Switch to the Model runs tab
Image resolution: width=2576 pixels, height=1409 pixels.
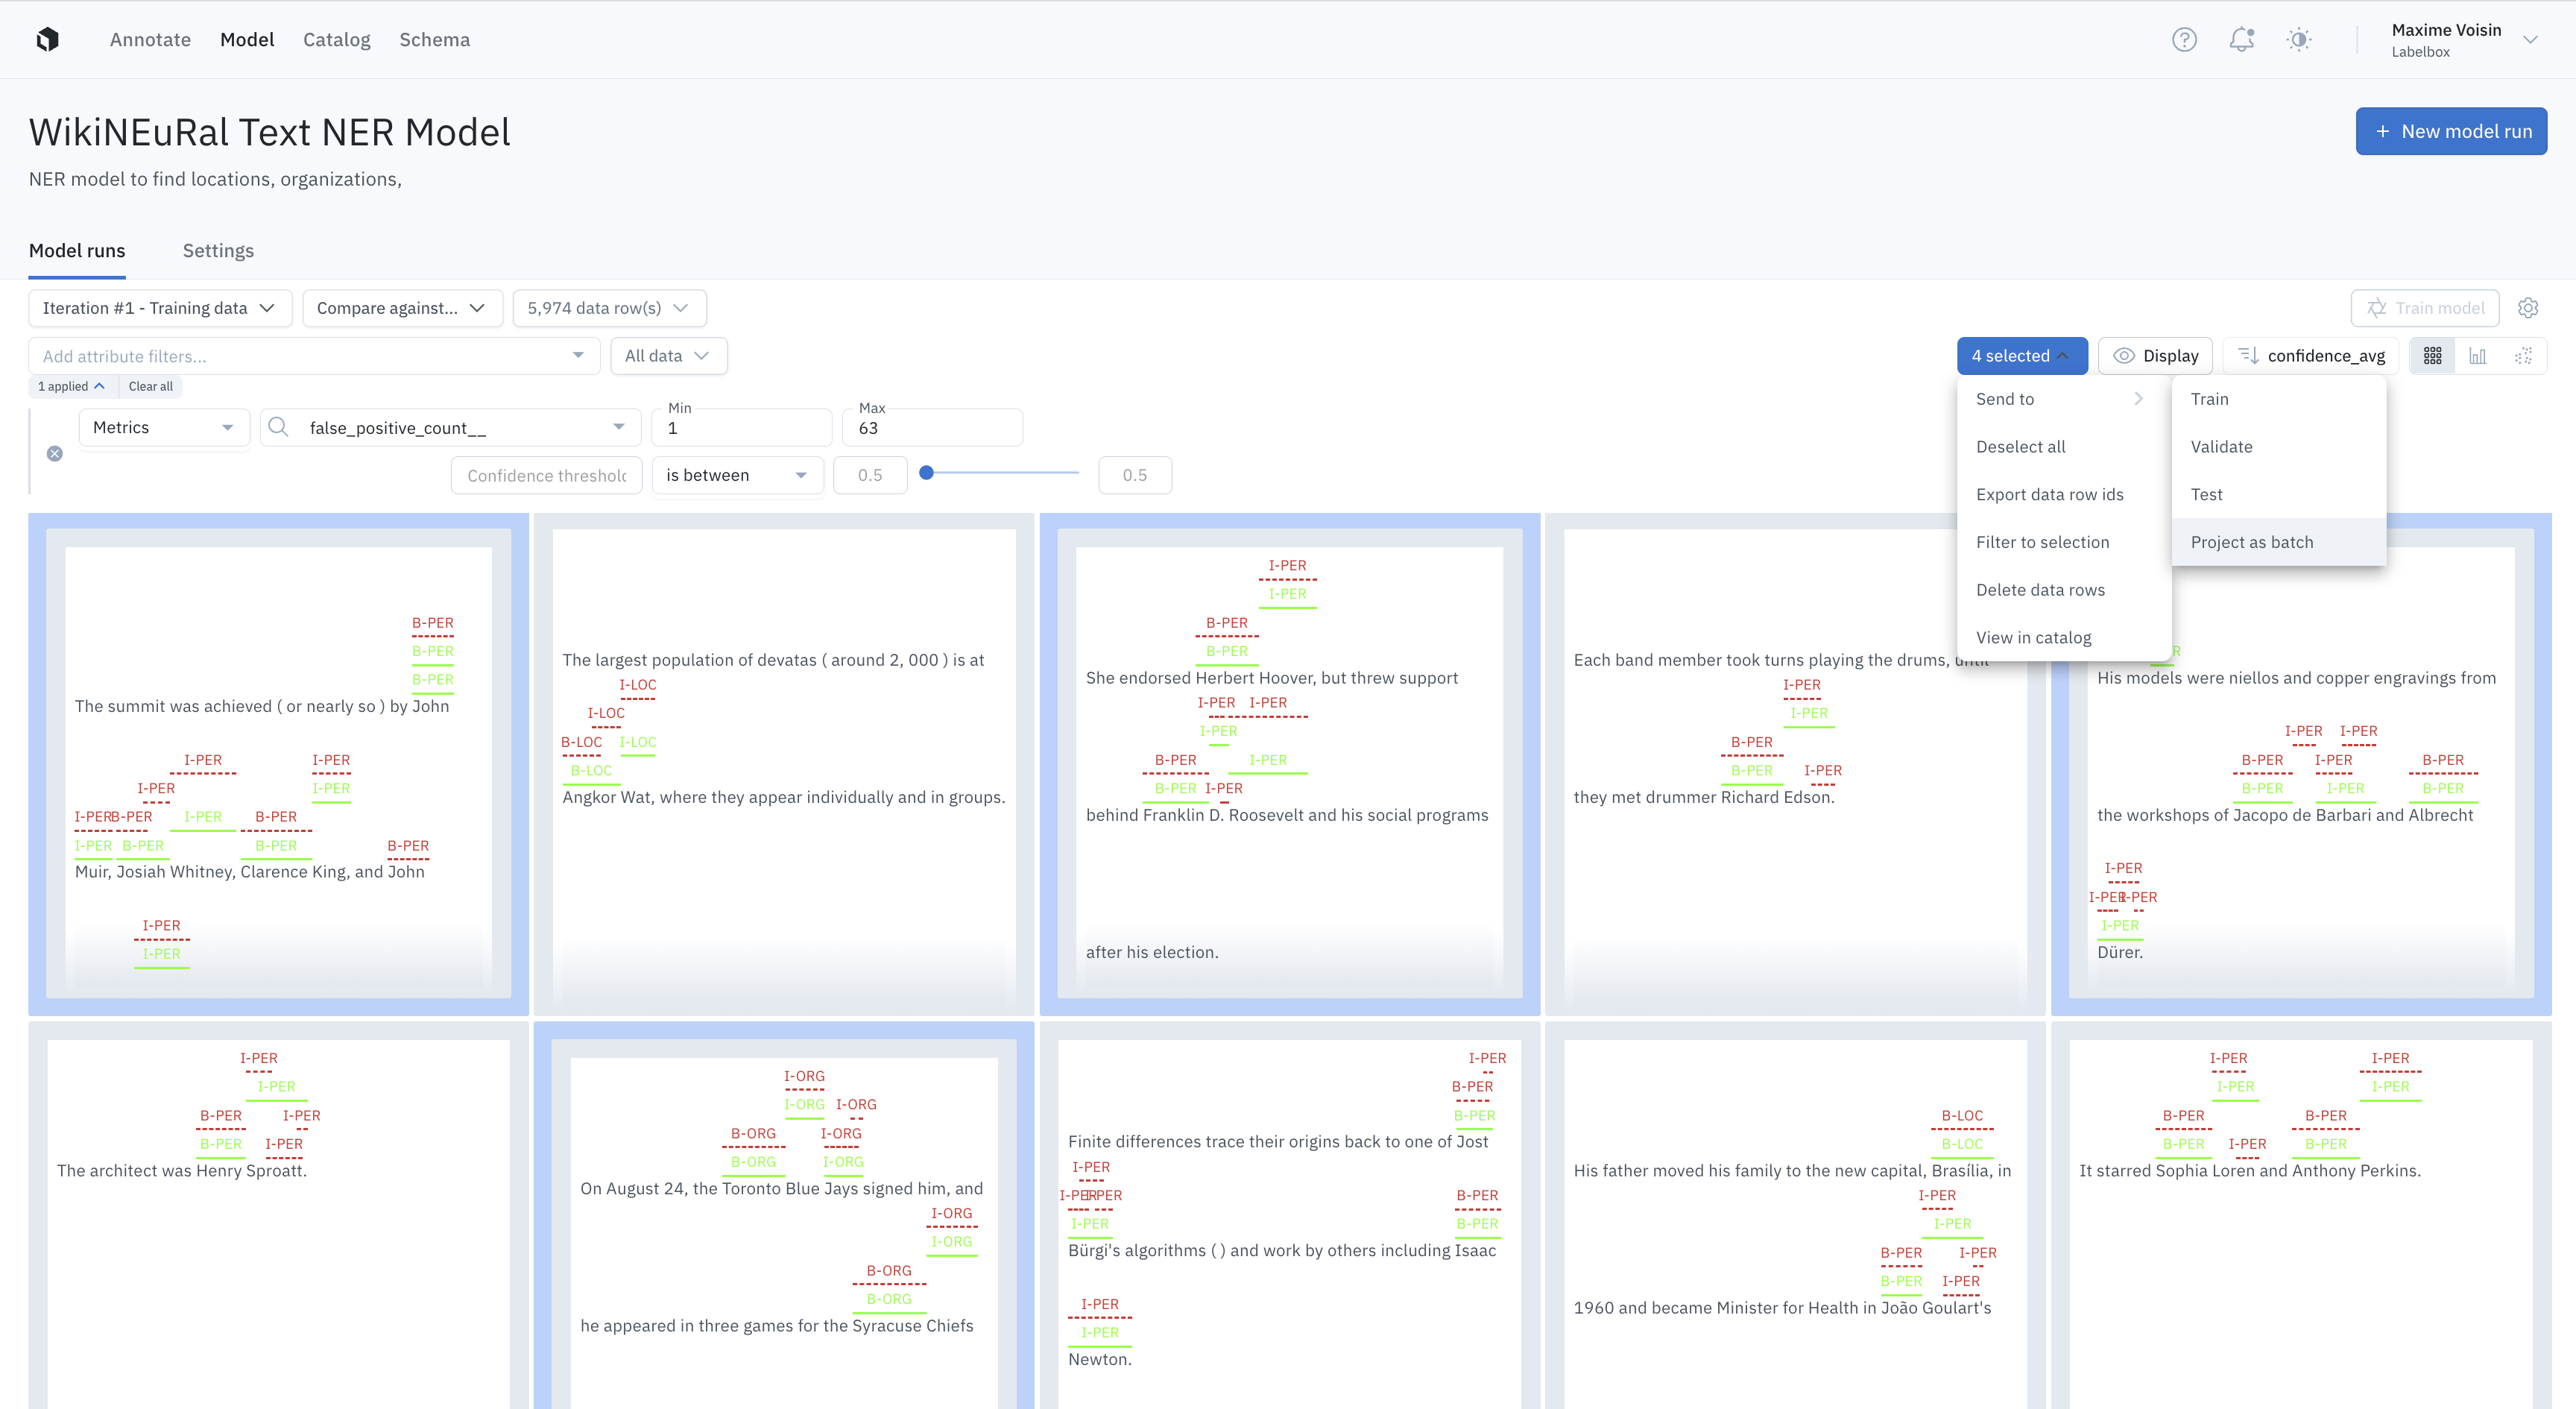(77, 250)
